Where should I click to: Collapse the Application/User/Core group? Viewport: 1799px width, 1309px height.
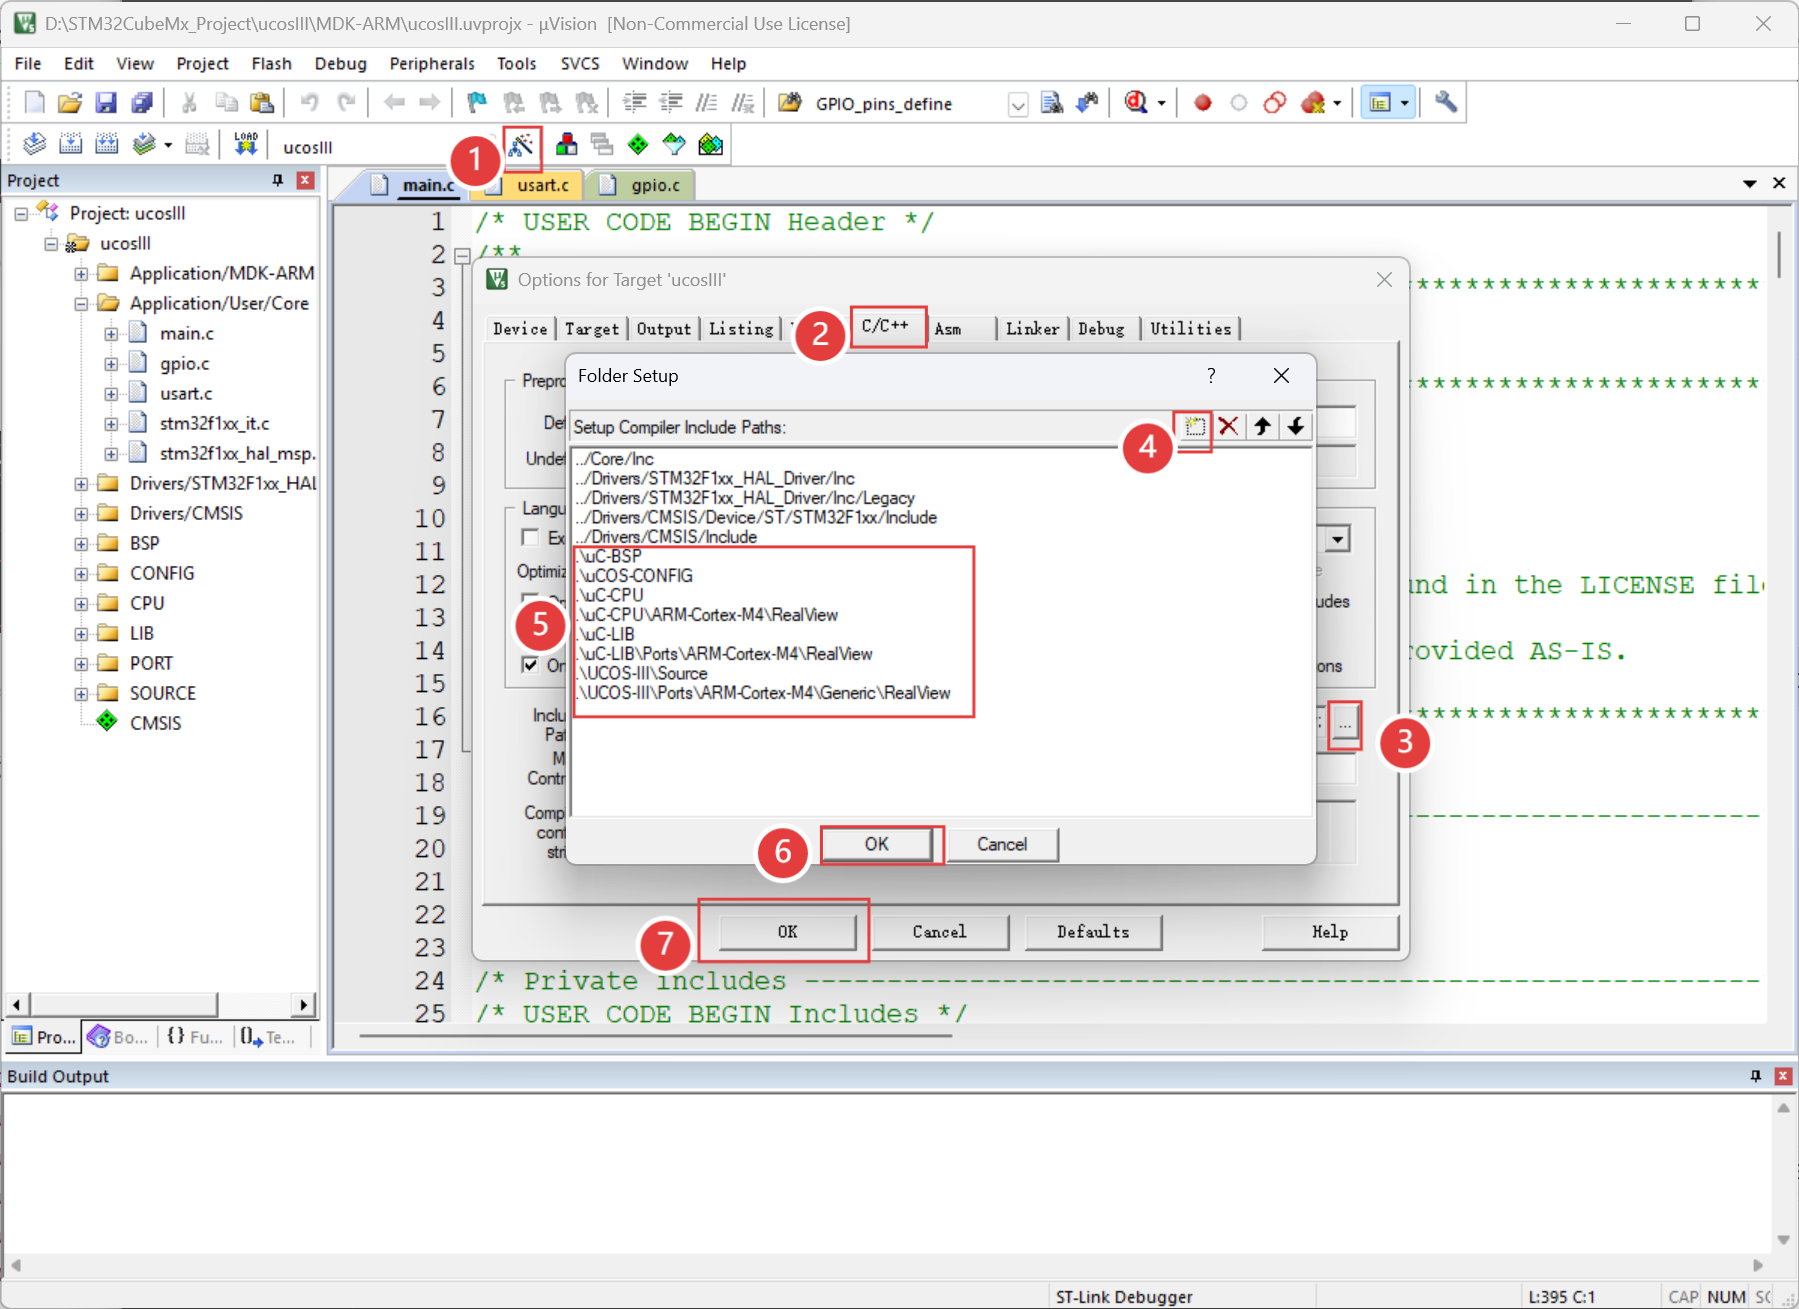coord(81,303)
